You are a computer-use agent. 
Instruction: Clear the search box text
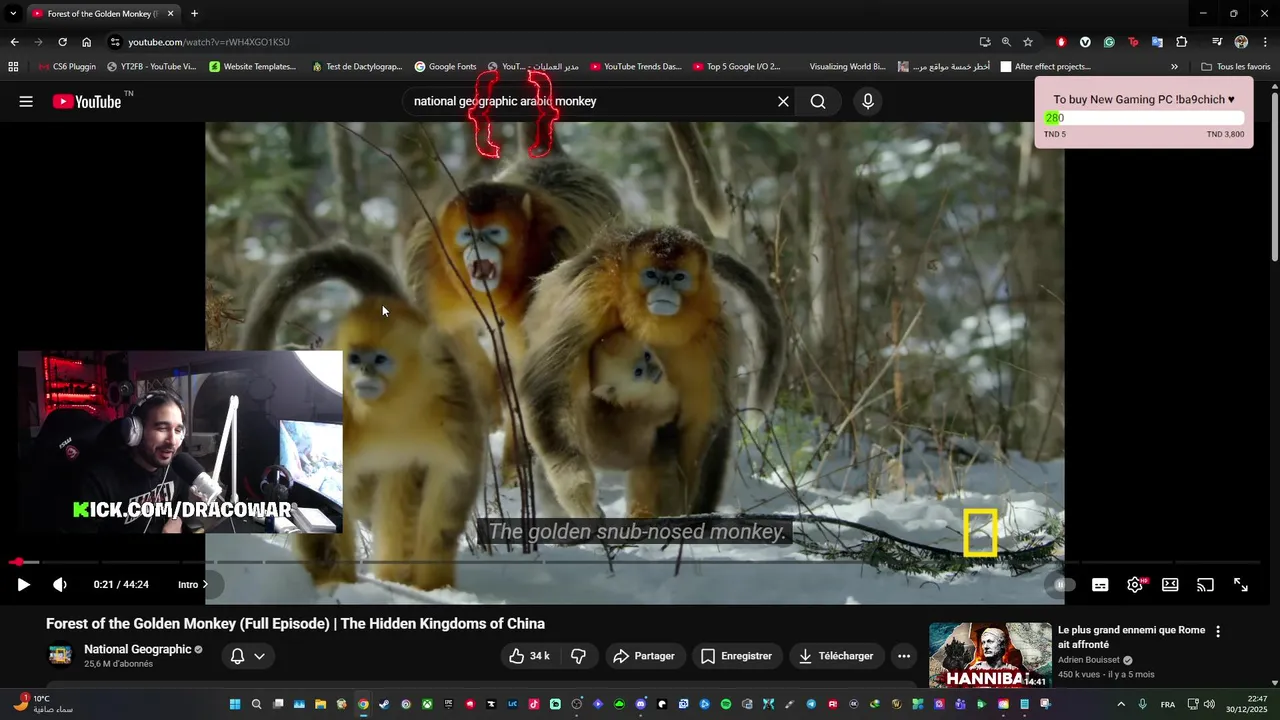783,101
